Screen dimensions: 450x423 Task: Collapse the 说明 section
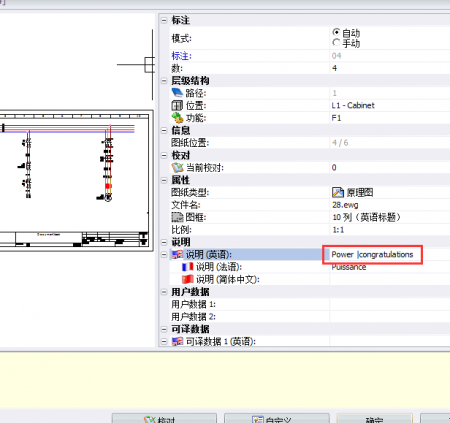pos(164,242)
